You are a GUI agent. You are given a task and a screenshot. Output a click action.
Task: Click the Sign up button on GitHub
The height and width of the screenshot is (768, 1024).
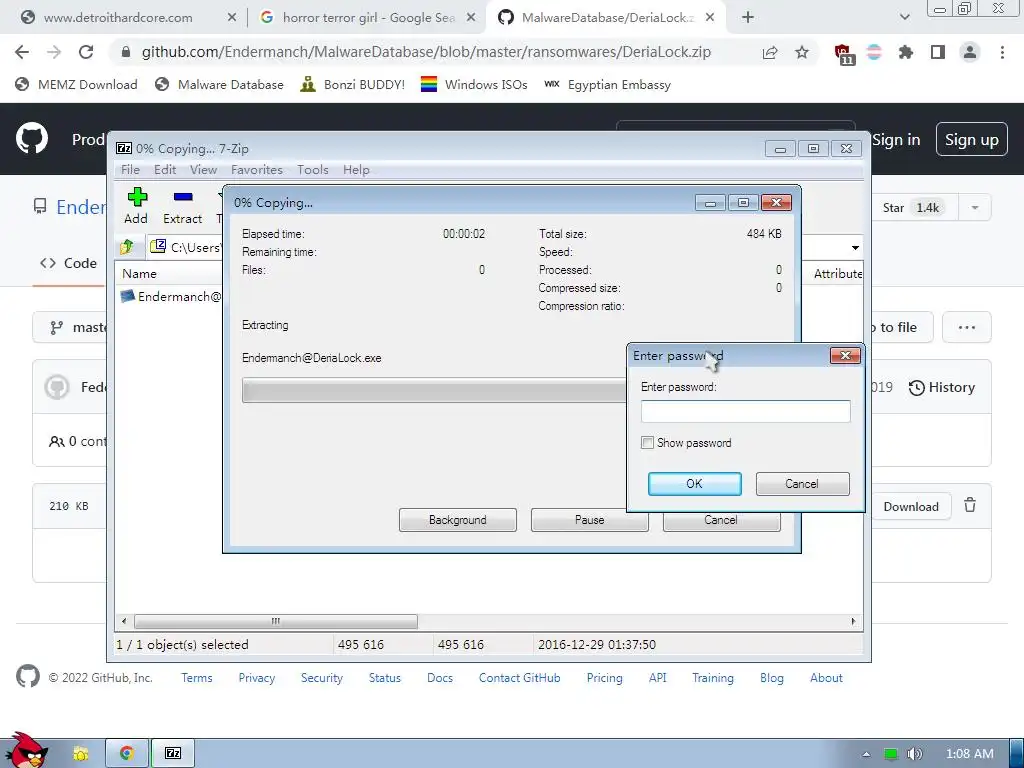click(972, 140)
